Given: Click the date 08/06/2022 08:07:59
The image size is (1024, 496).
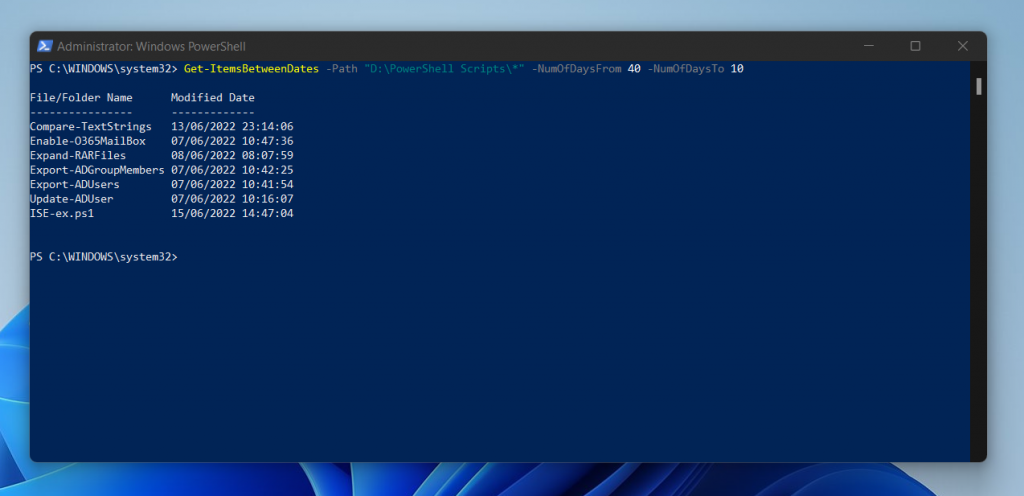Looking at the screenshot, I should [x=232, y=155].
